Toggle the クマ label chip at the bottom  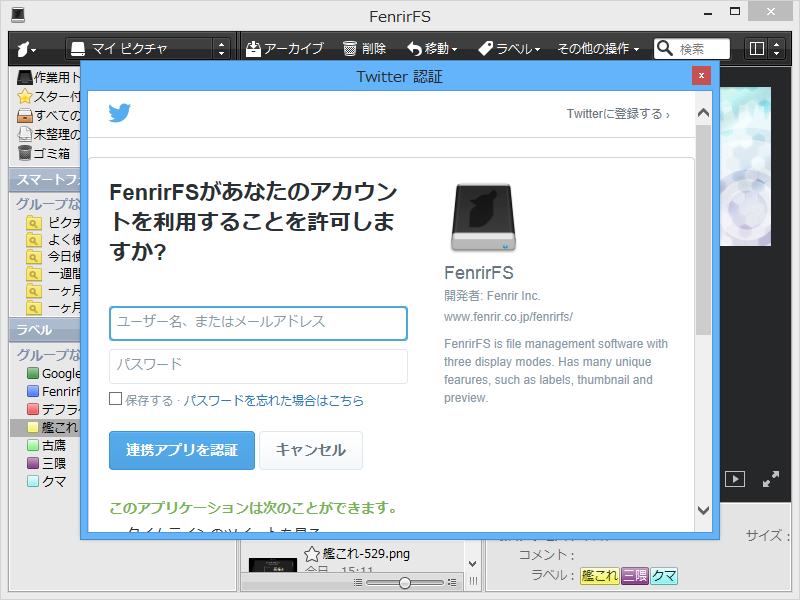pos(666,577)
